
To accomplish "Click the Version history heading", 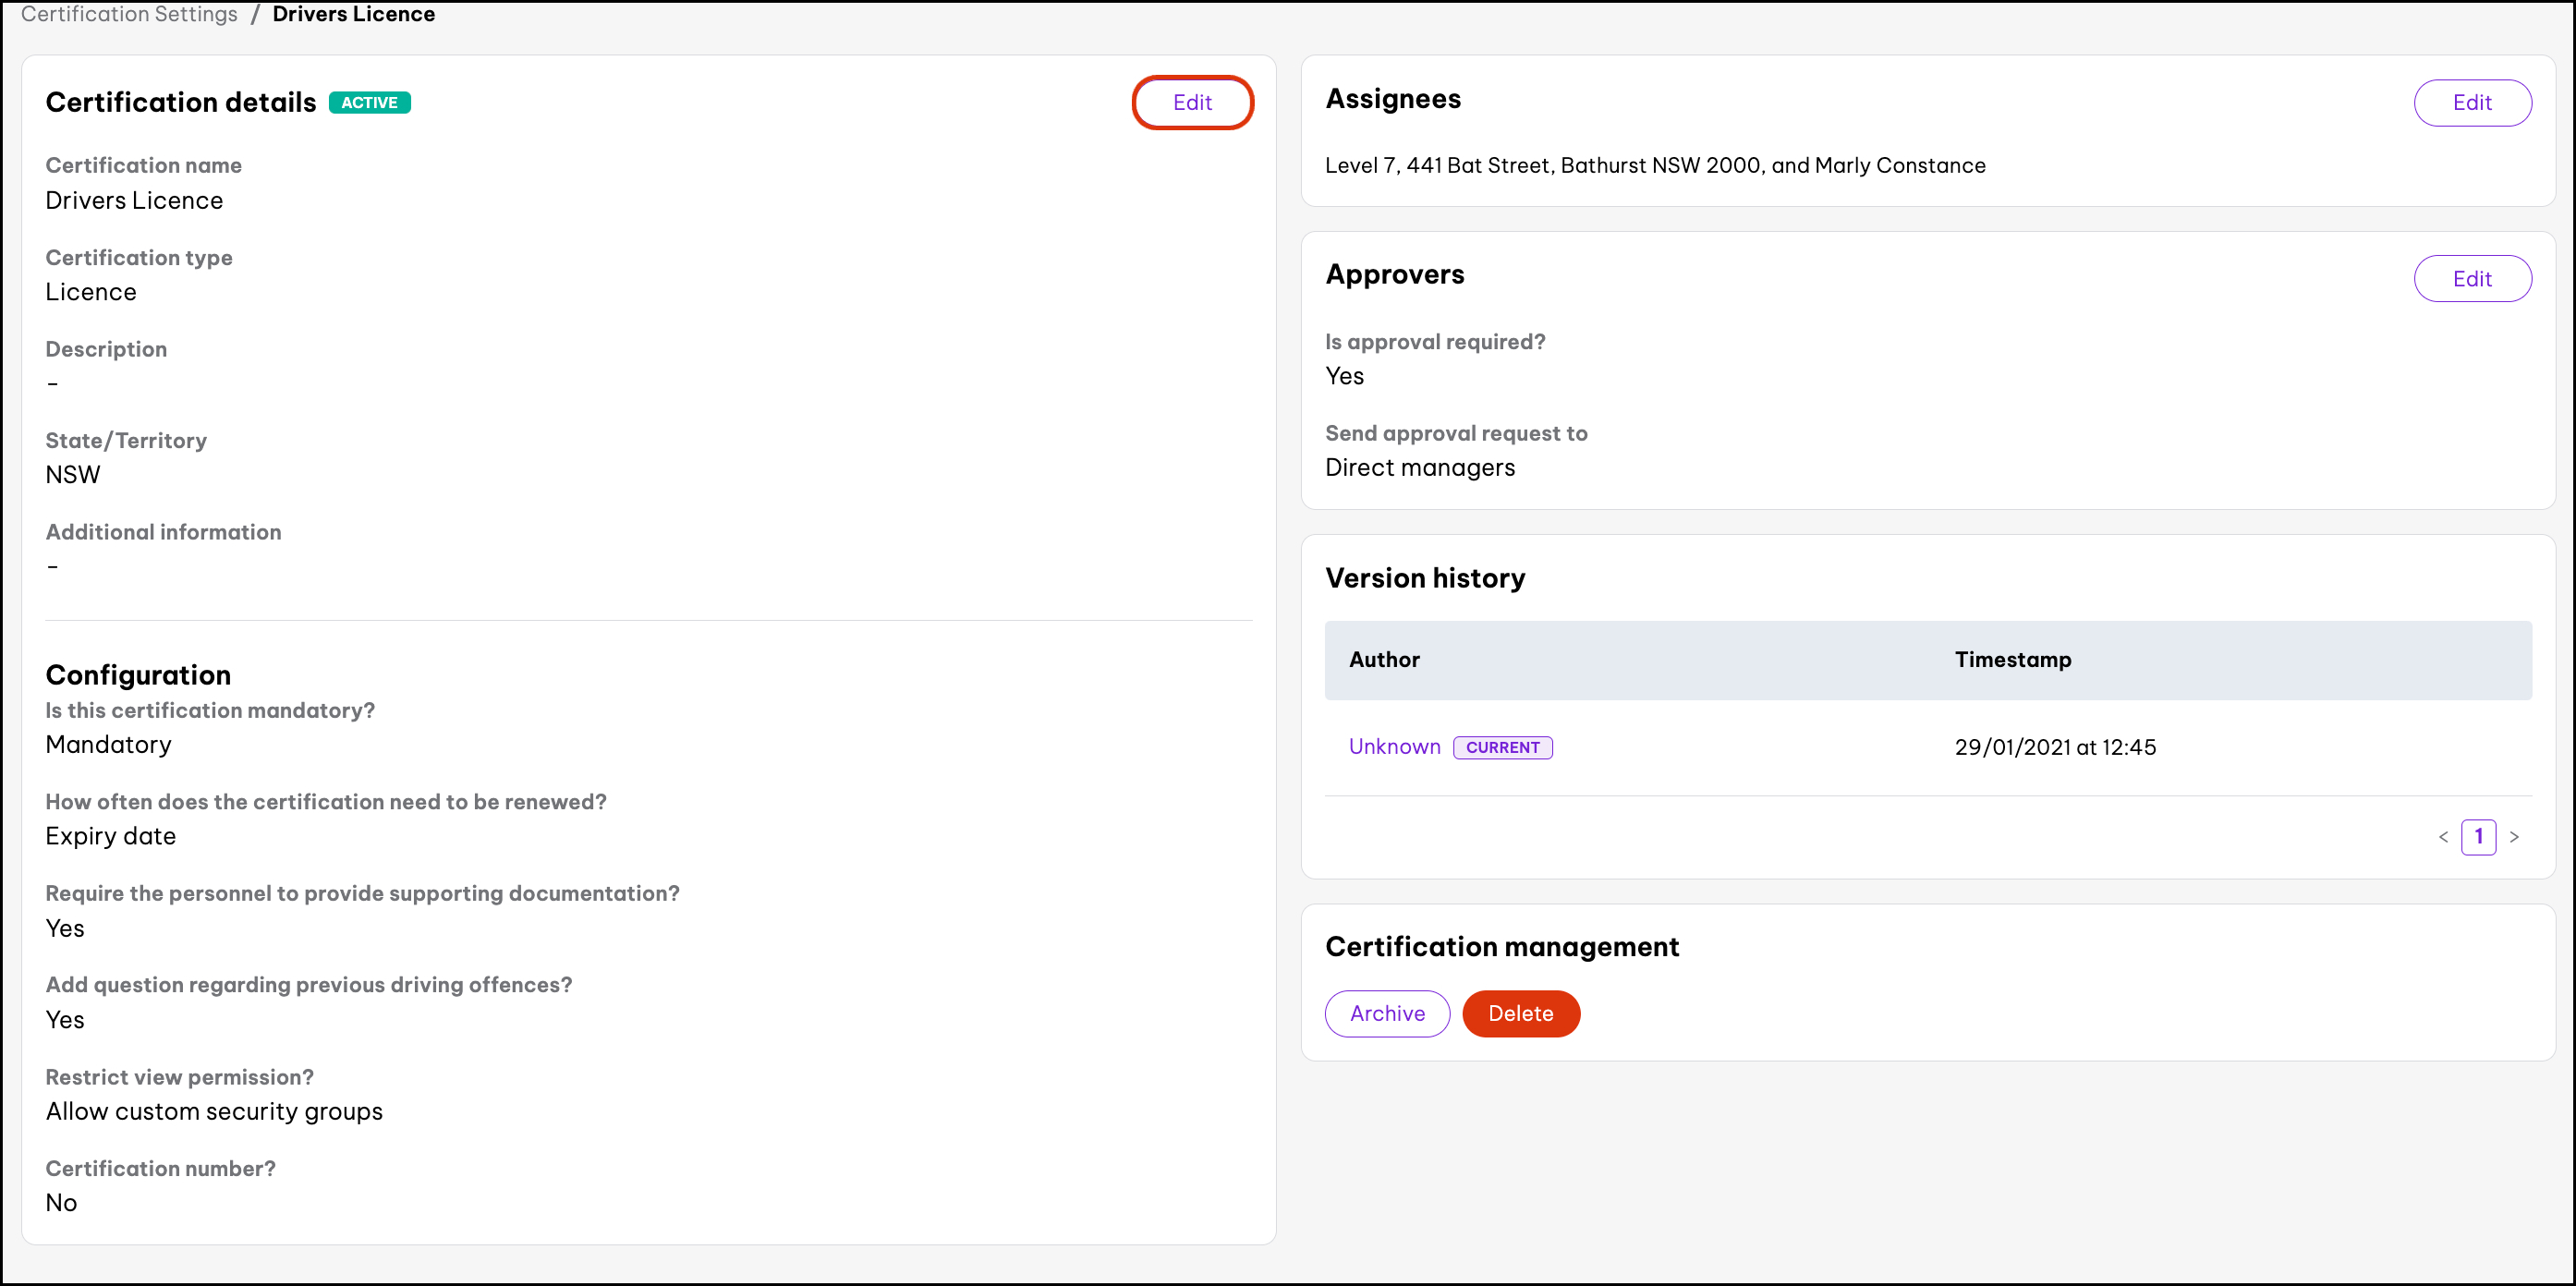I will [1424, 578].
